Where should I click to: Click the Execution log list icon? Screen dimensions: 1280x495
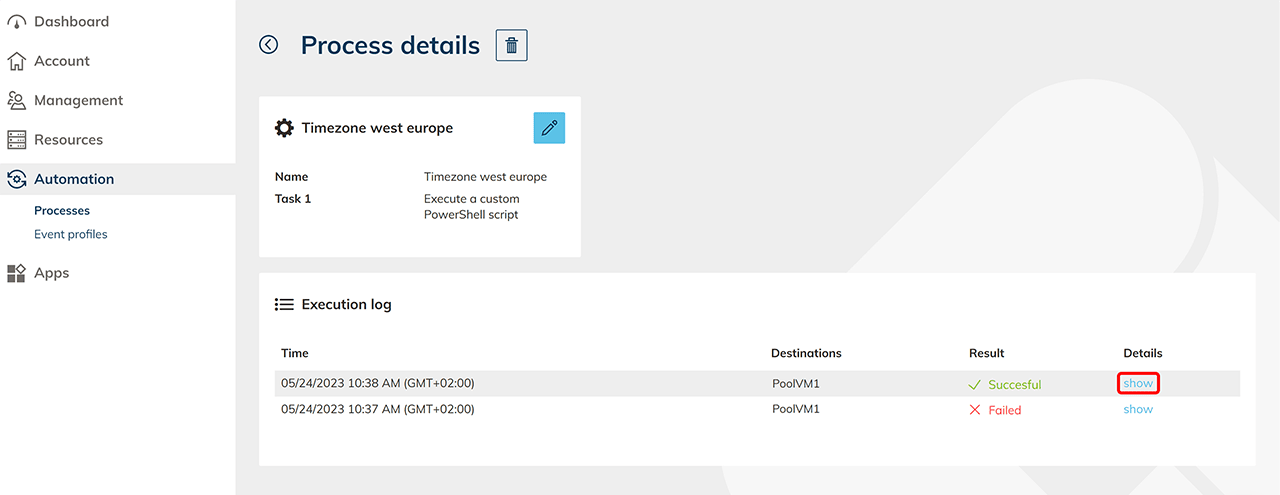(284, 304)
